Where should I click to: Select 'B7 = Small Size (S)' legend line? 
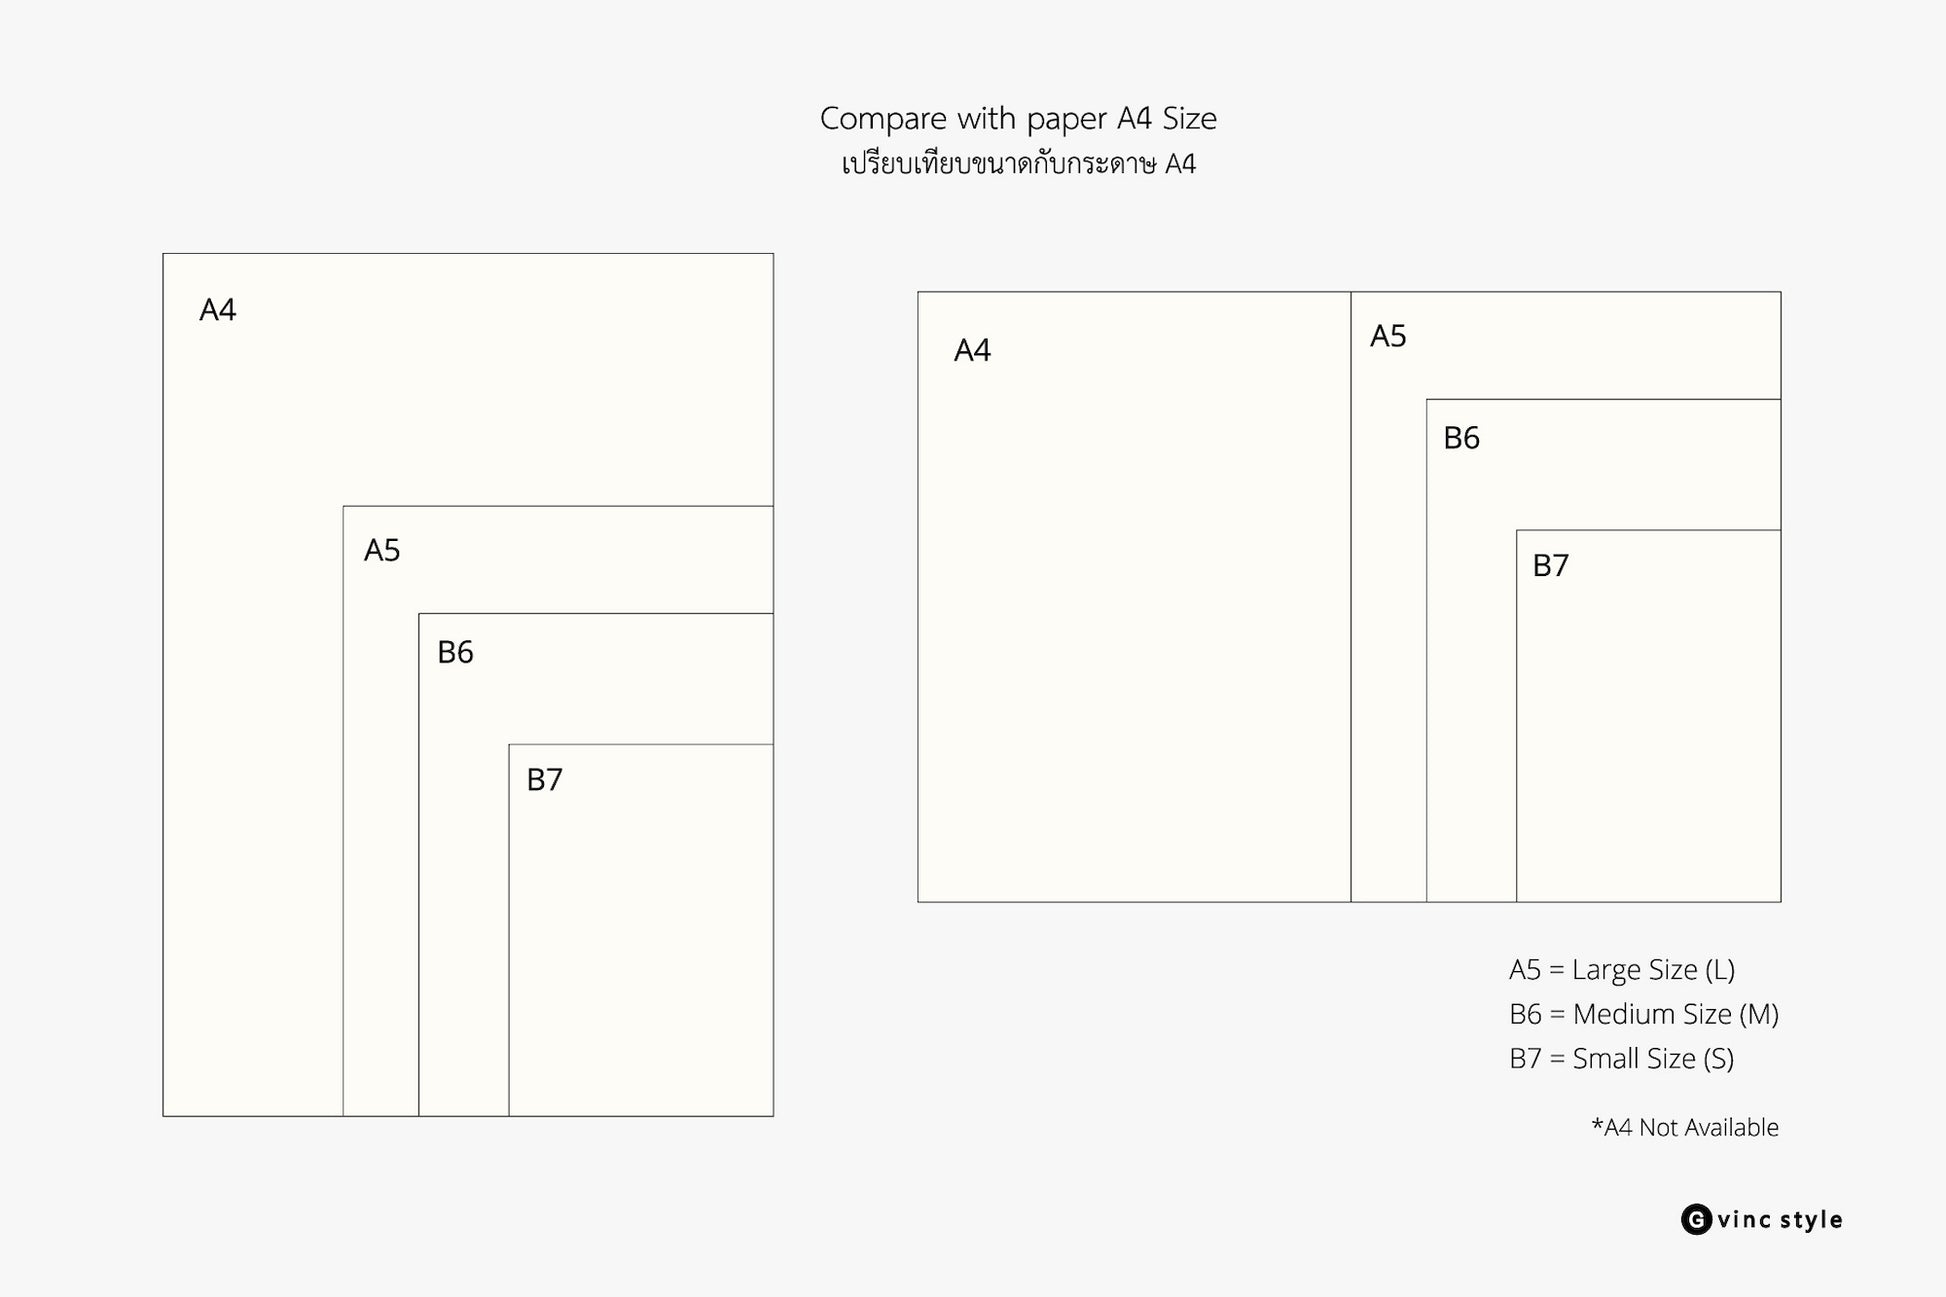point(1622,1058)
